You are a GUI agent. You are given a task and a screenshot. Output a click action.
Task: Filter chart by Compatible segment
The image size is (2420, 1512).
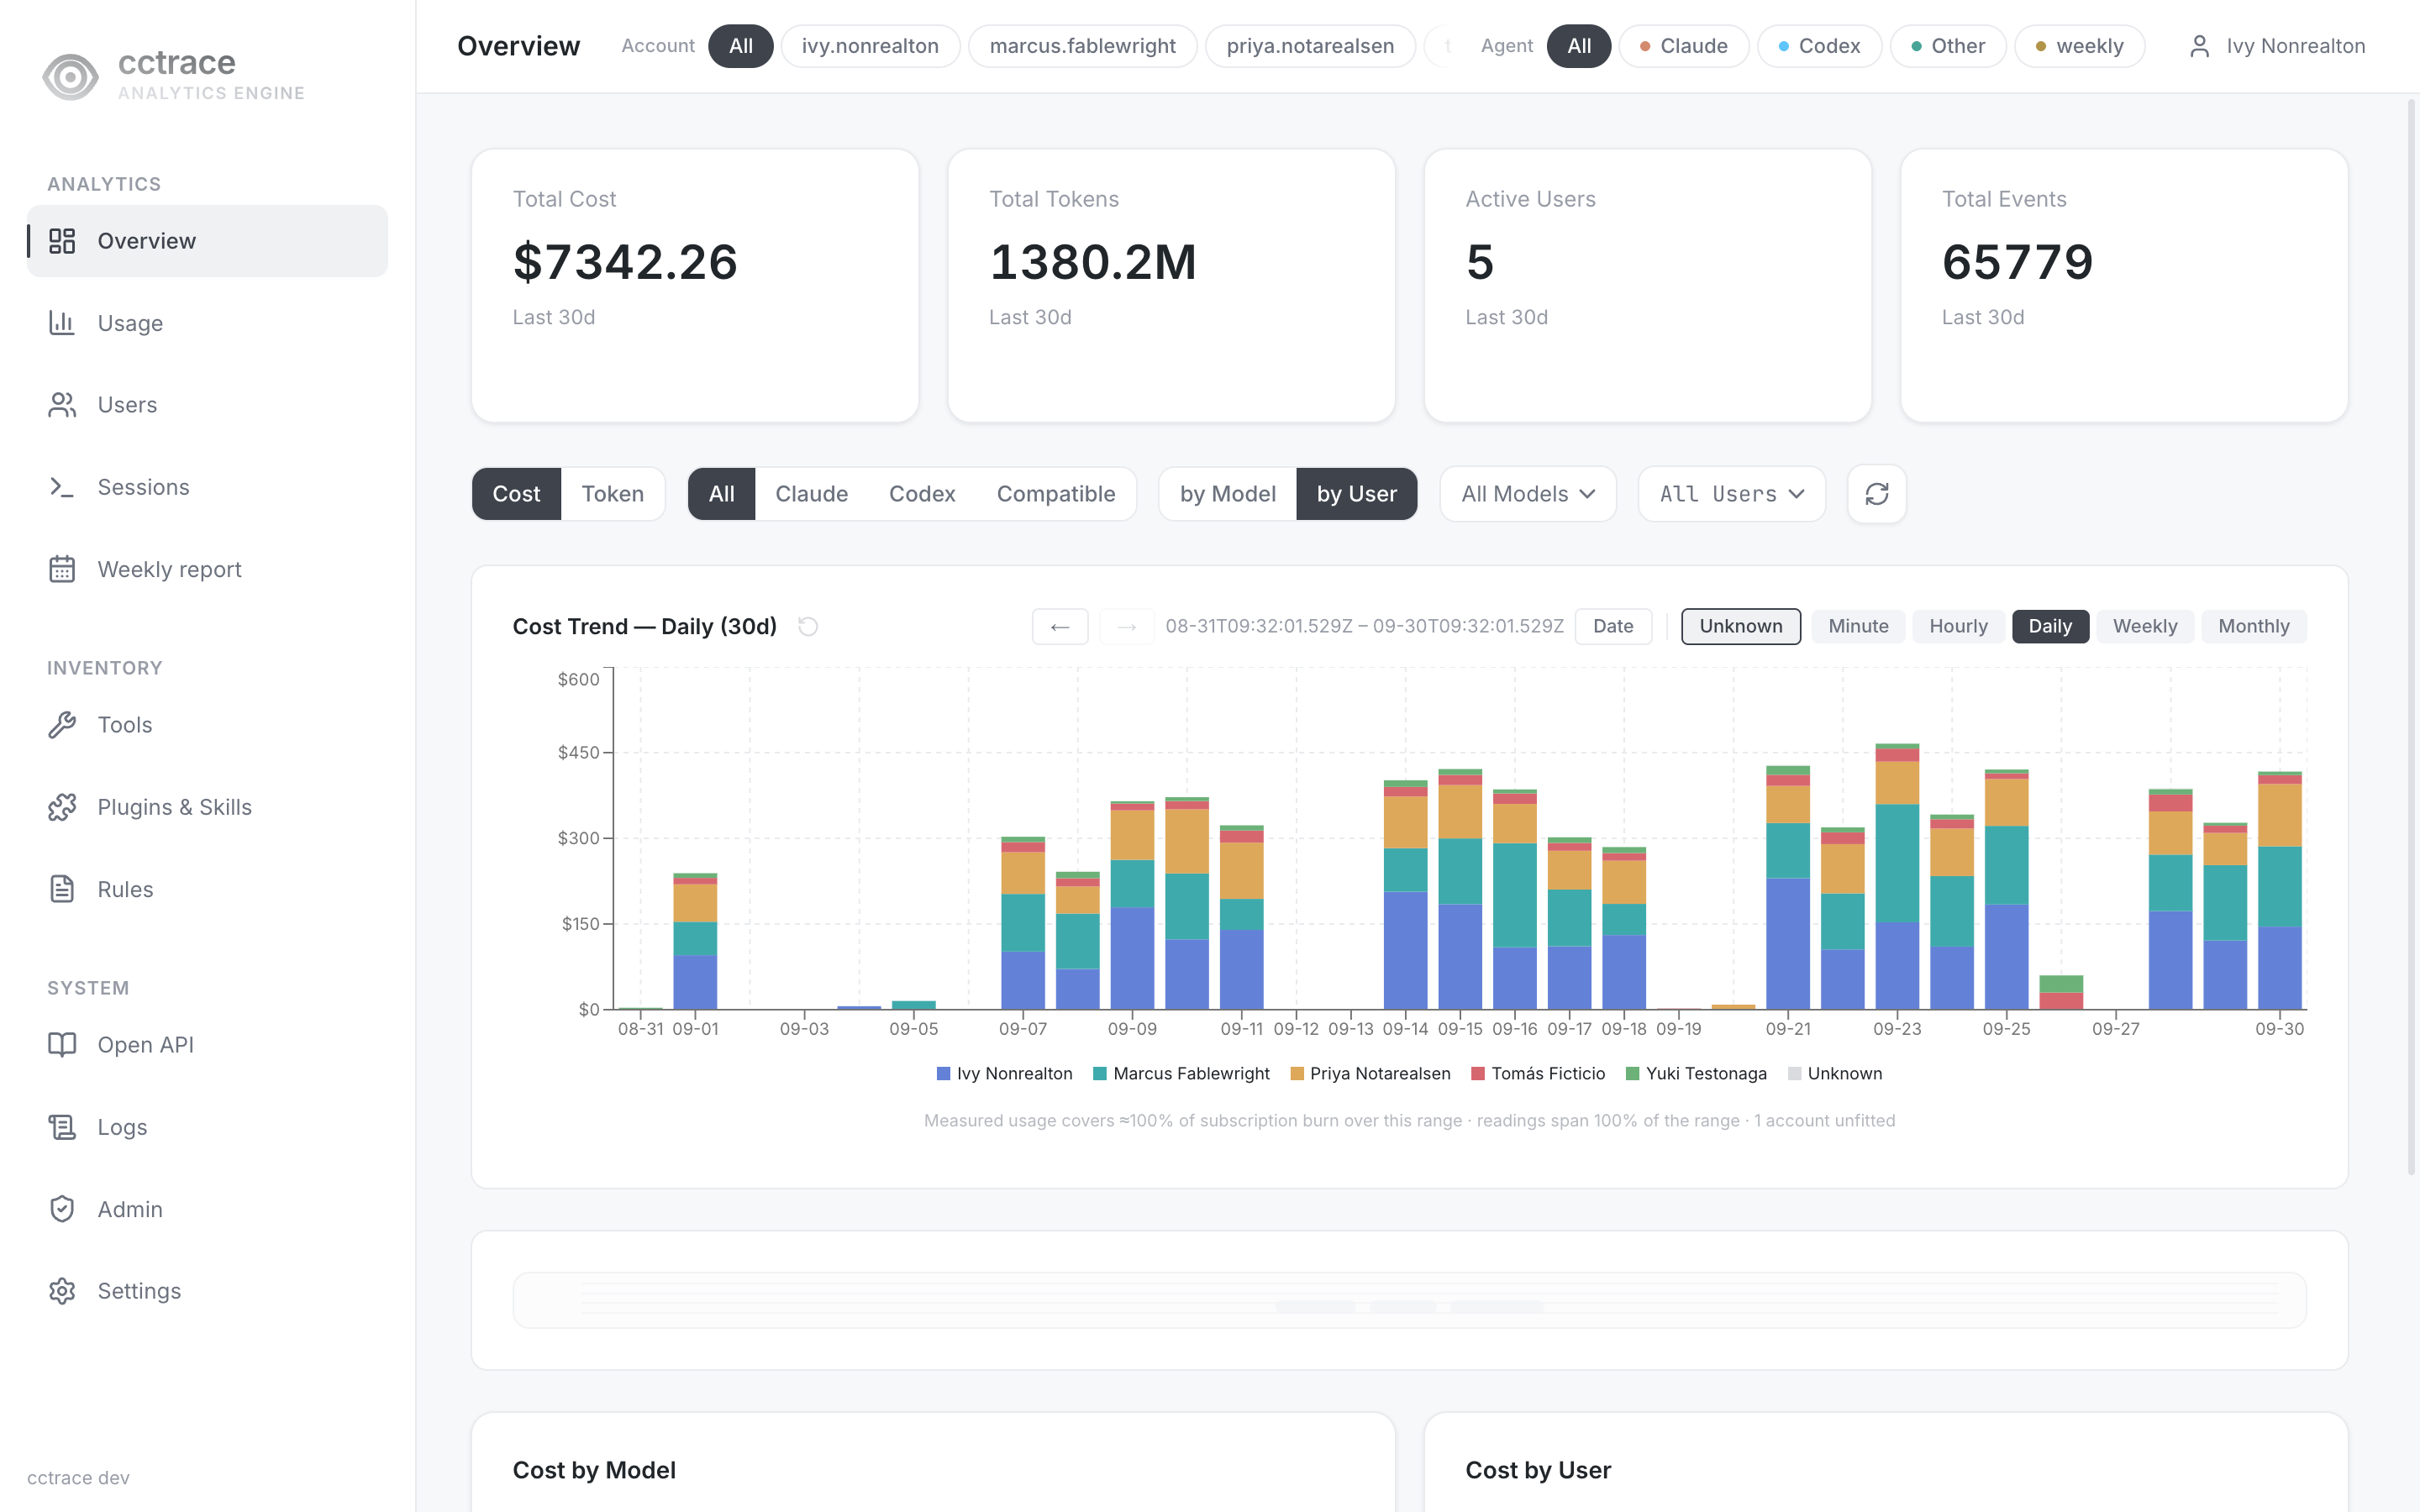pos(1056,494)
